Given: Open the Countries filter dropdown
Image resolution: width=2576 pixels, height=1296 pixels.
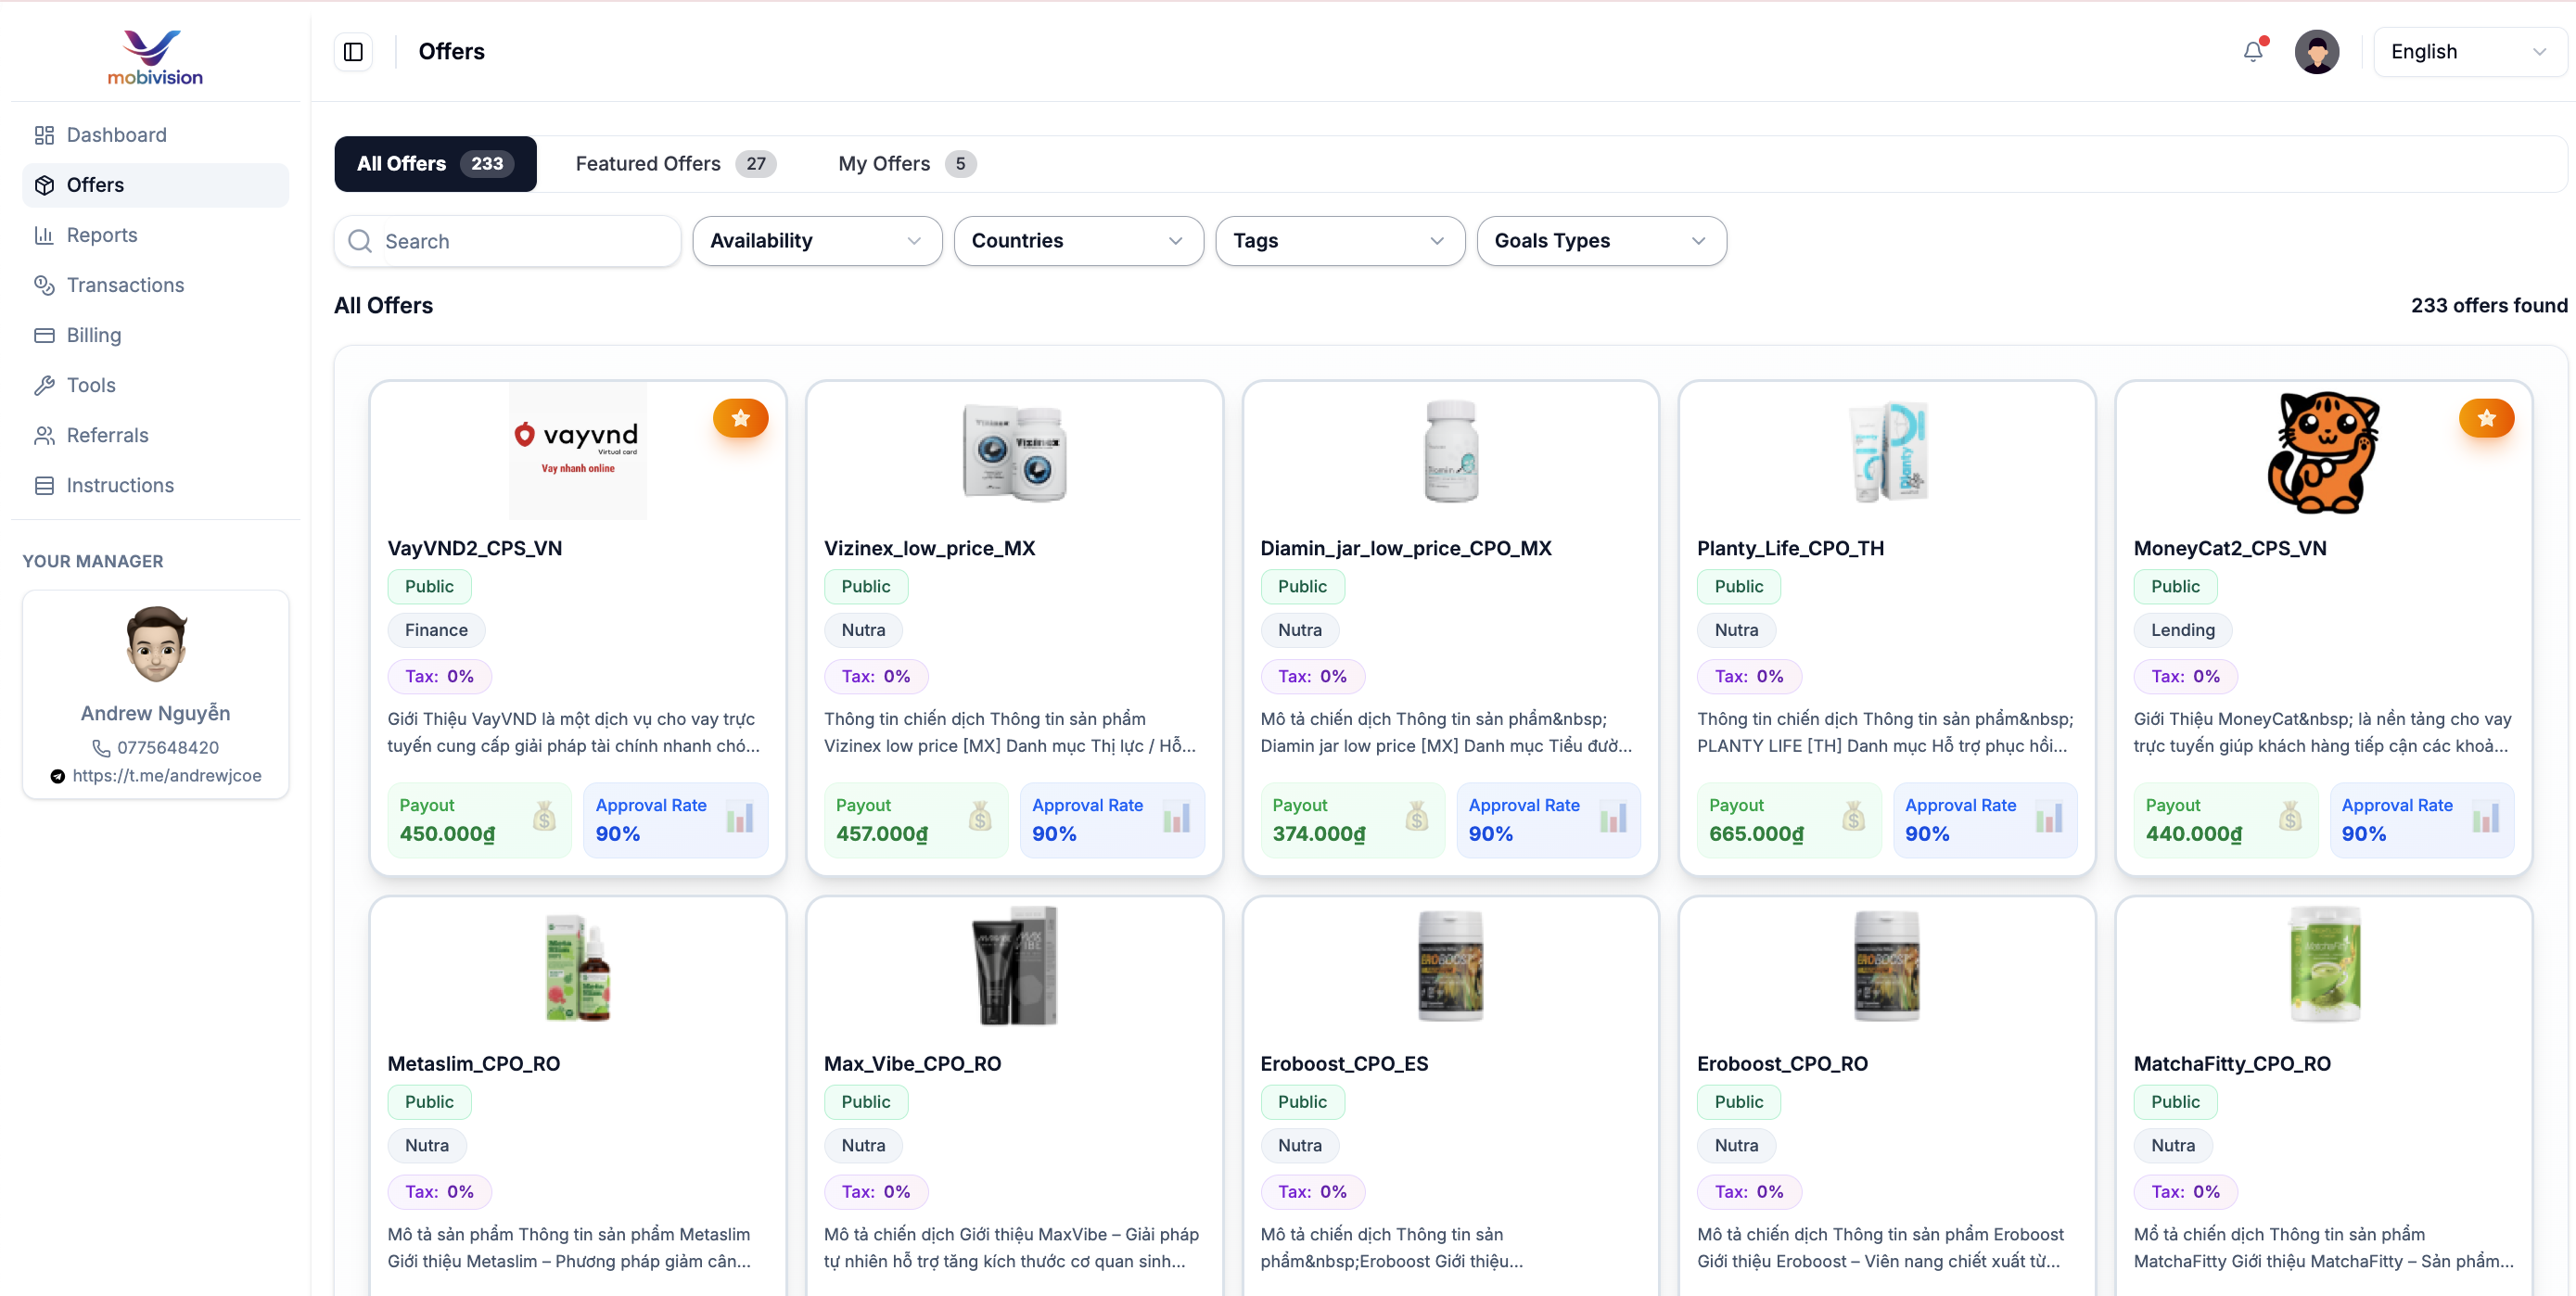Looking at the screenshot, I should [x=1077, y=241].
